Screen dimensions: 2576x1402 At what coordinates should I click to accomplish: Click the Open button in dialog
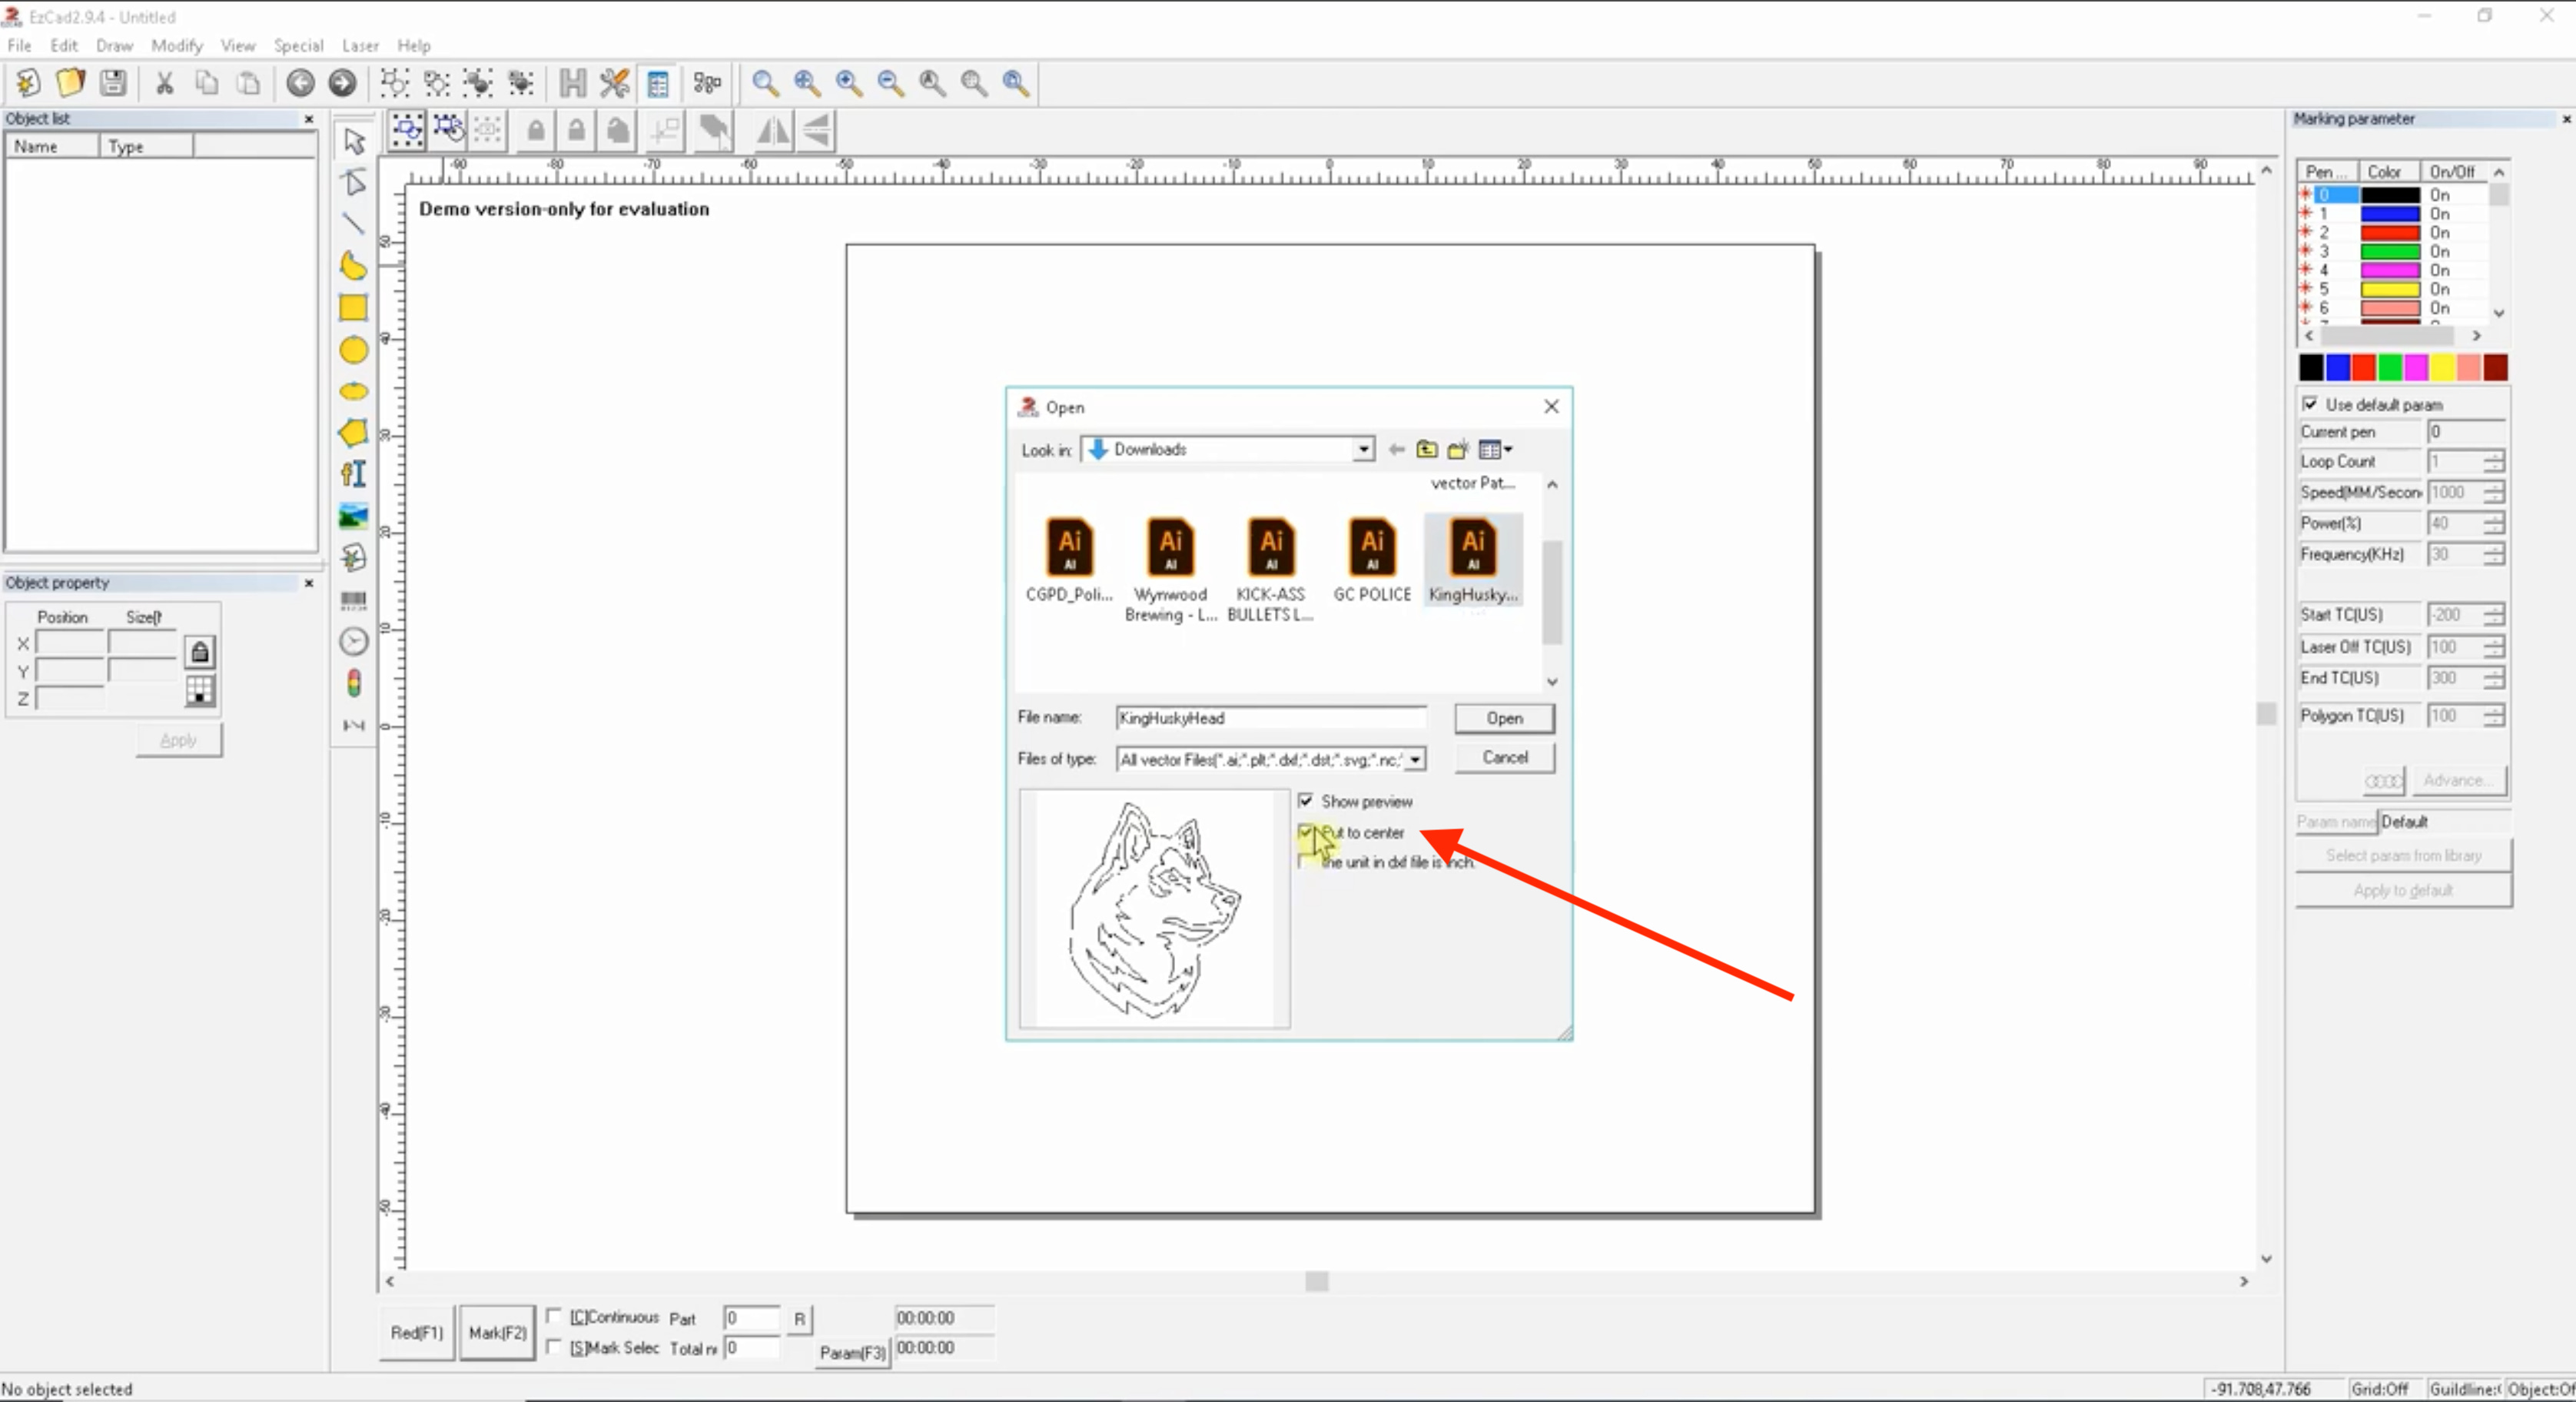(1504, 718)
